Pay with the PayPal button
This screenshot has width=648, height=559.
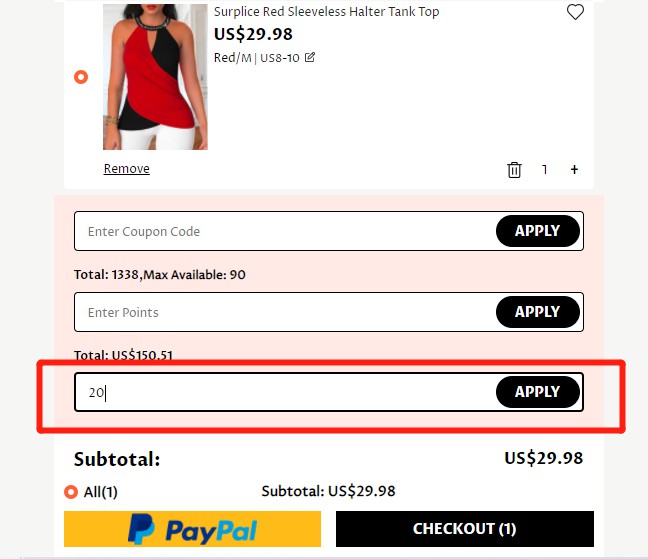click(x=193, y=529)
